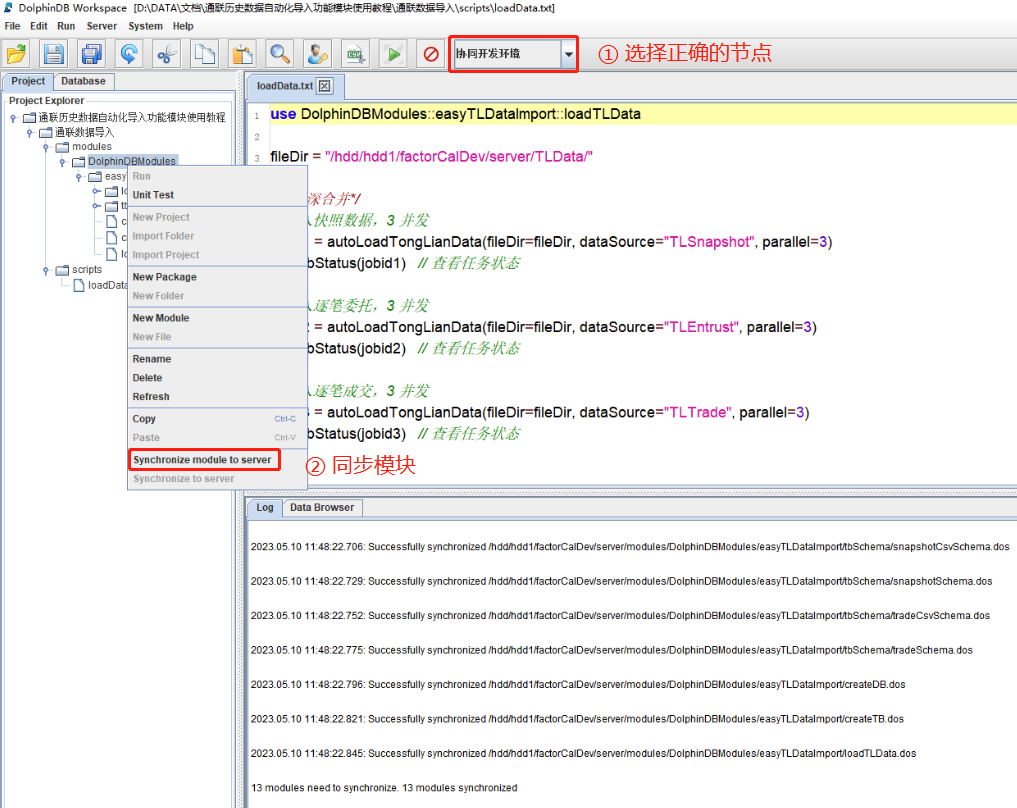The image size is (1017, 808).
Task: Collapse the modules folder tree node
Action: pyautogui.click(x=46, y=147)
